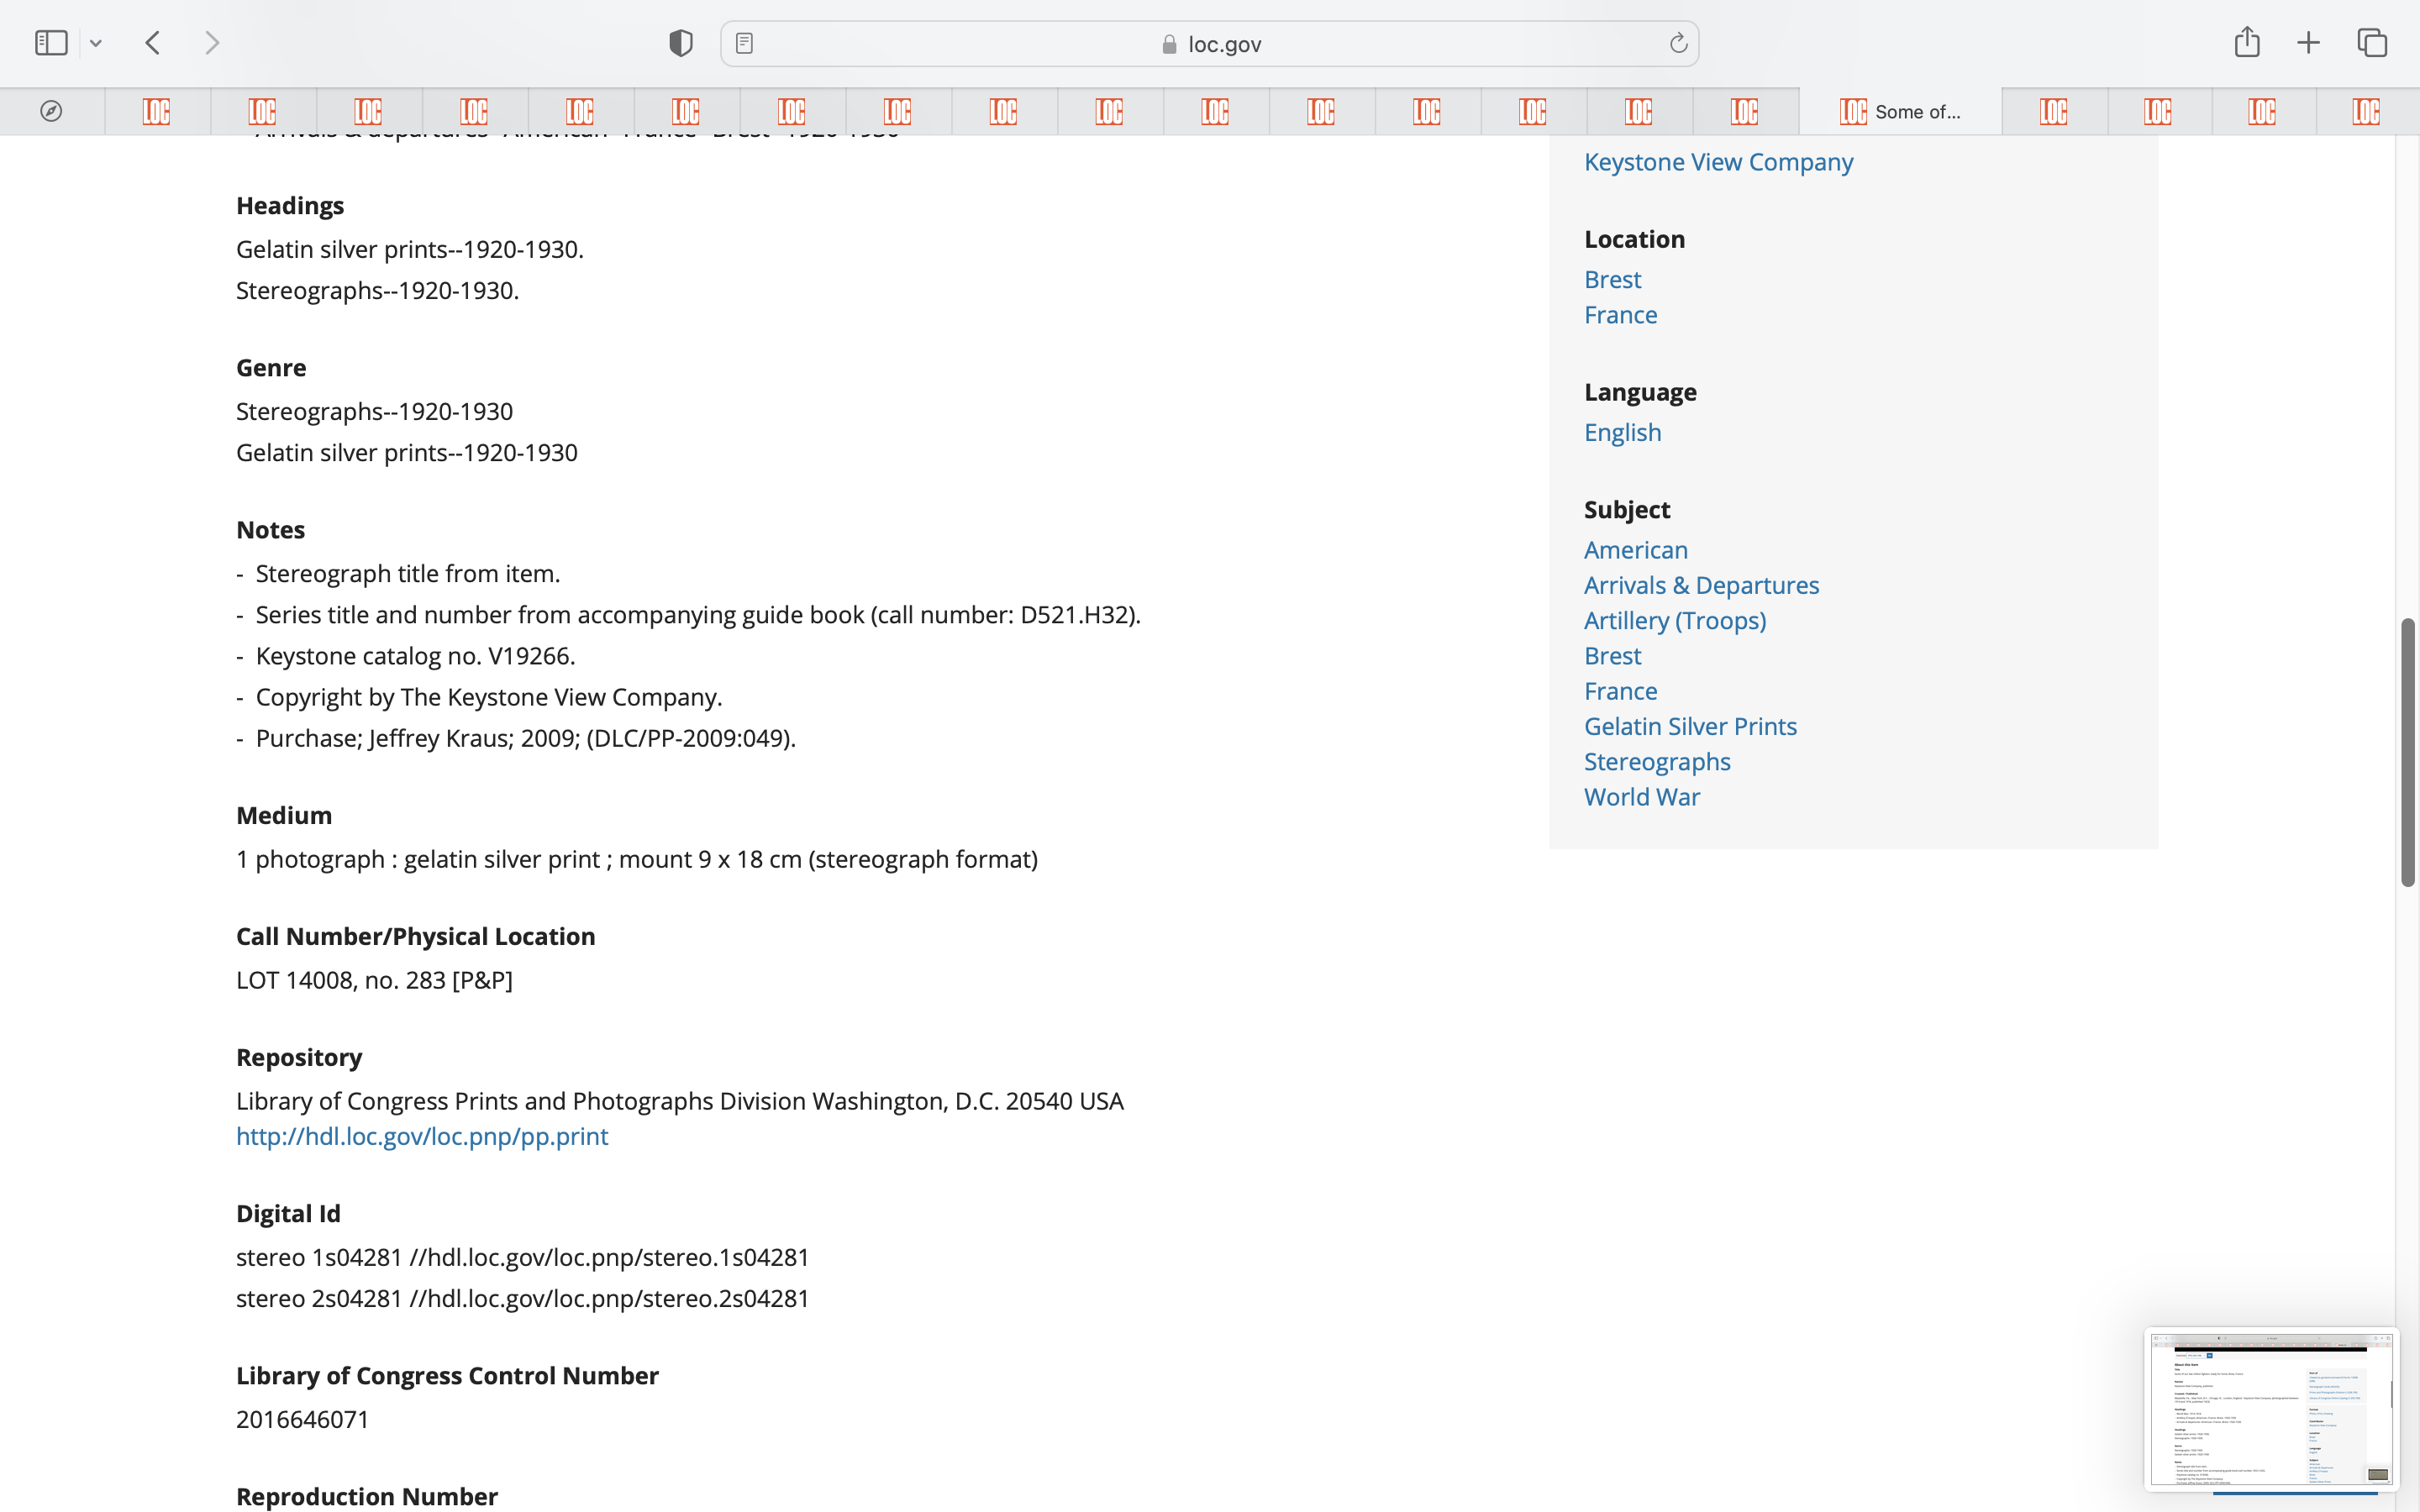Switch to the 'Some of...' tab
The width and height of the screenshot is (2420, 1512).
click(x=1900, y=111)
